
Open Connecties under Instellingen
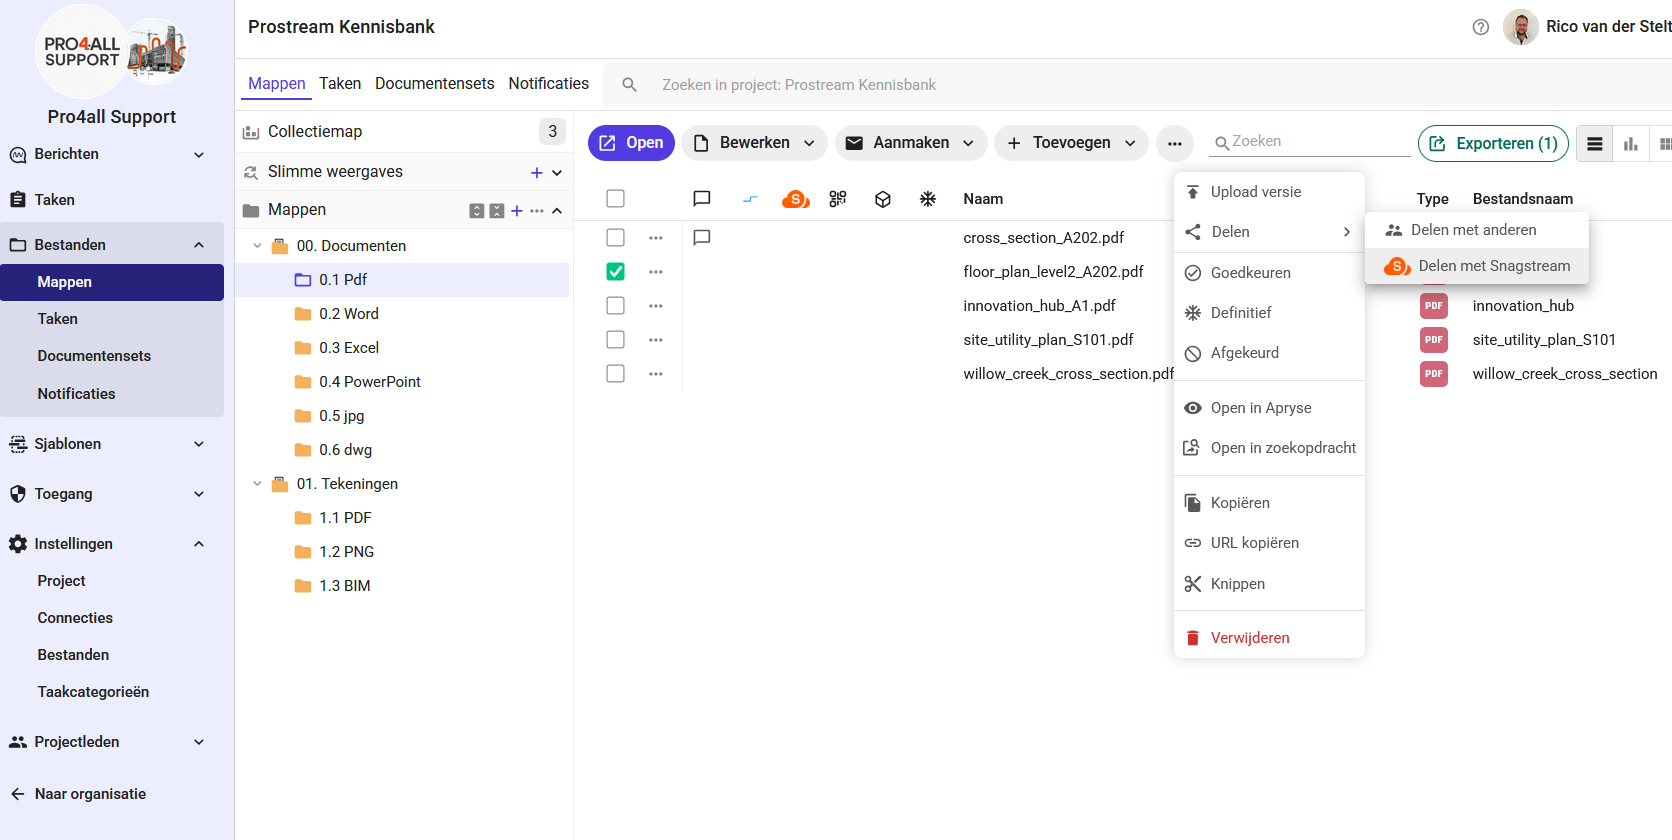pyautogui.click(x=75, y=618)
